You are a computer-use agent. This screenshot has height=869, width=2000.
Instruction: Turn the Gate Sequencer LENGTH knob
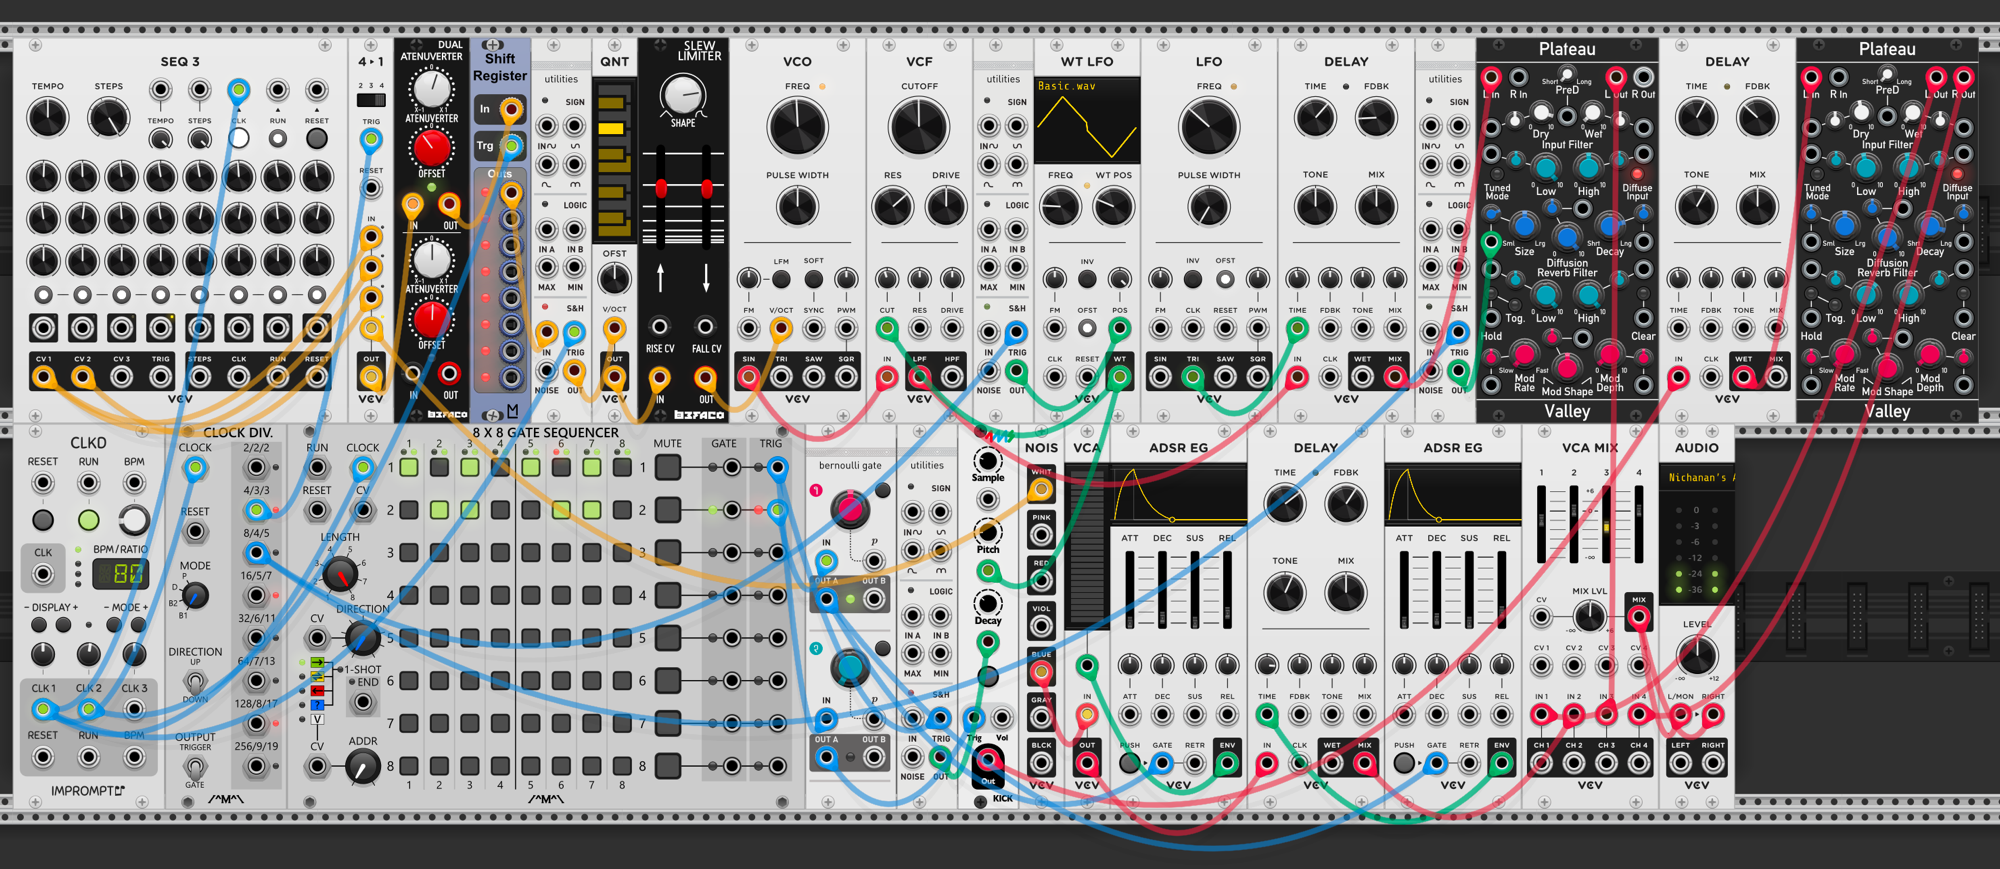[340, 574]
